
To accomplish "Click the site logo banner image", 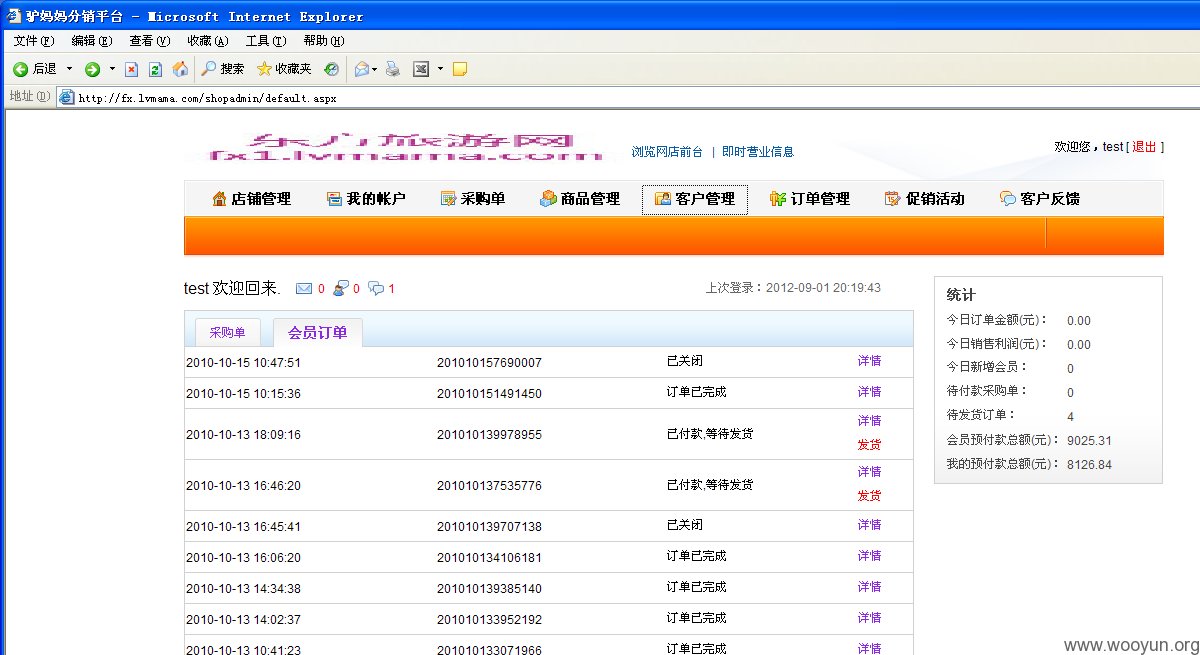I will click(x=405, y=146).
